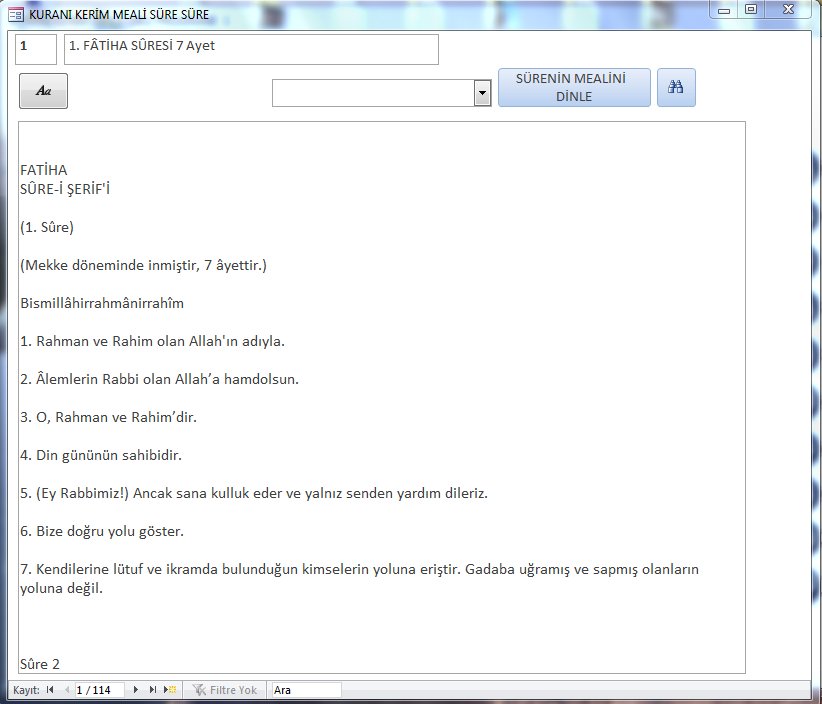Click the sure number field showing 1
The width and height of the screenshot is (822, 704).
(x=36, y=49)
